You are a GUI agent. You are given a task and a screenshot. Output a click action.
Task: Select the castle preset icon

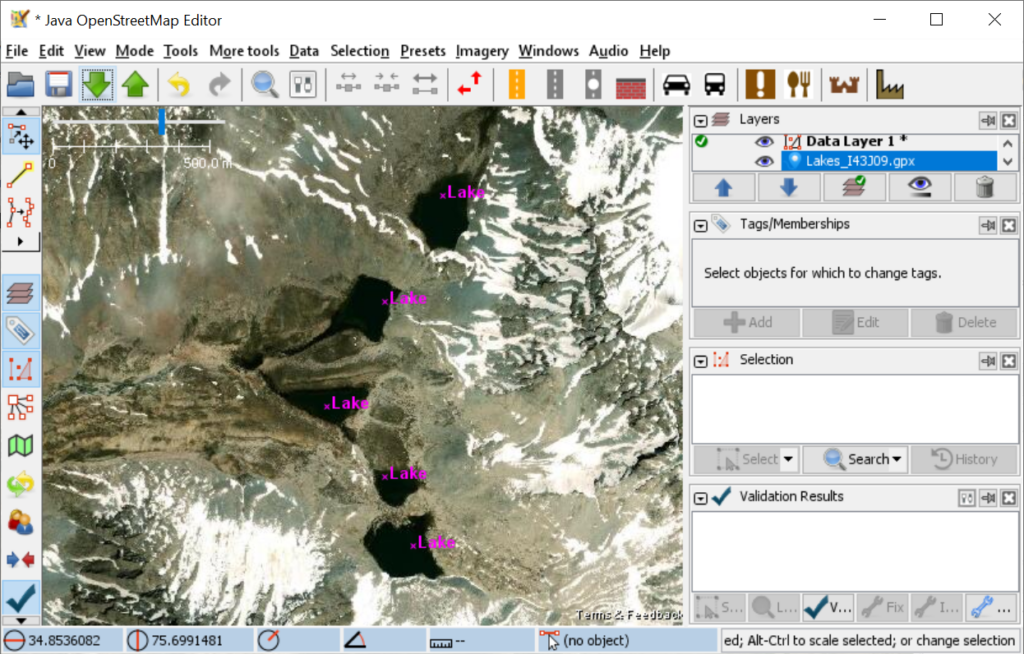(x=844, y=84)
